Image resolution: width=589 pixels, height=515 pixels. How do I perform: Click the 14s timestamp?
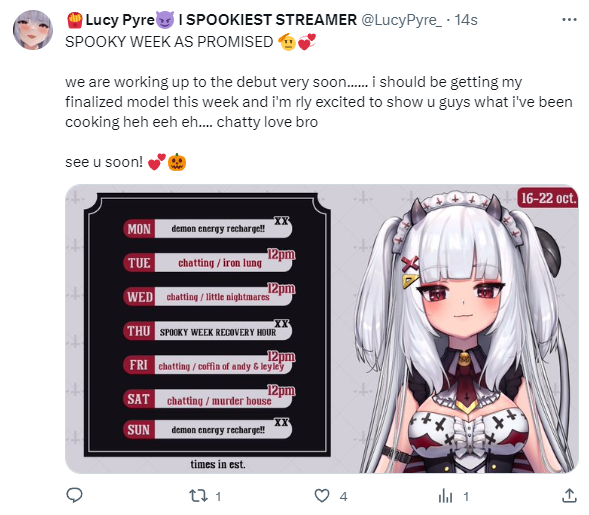coord(466,20)
